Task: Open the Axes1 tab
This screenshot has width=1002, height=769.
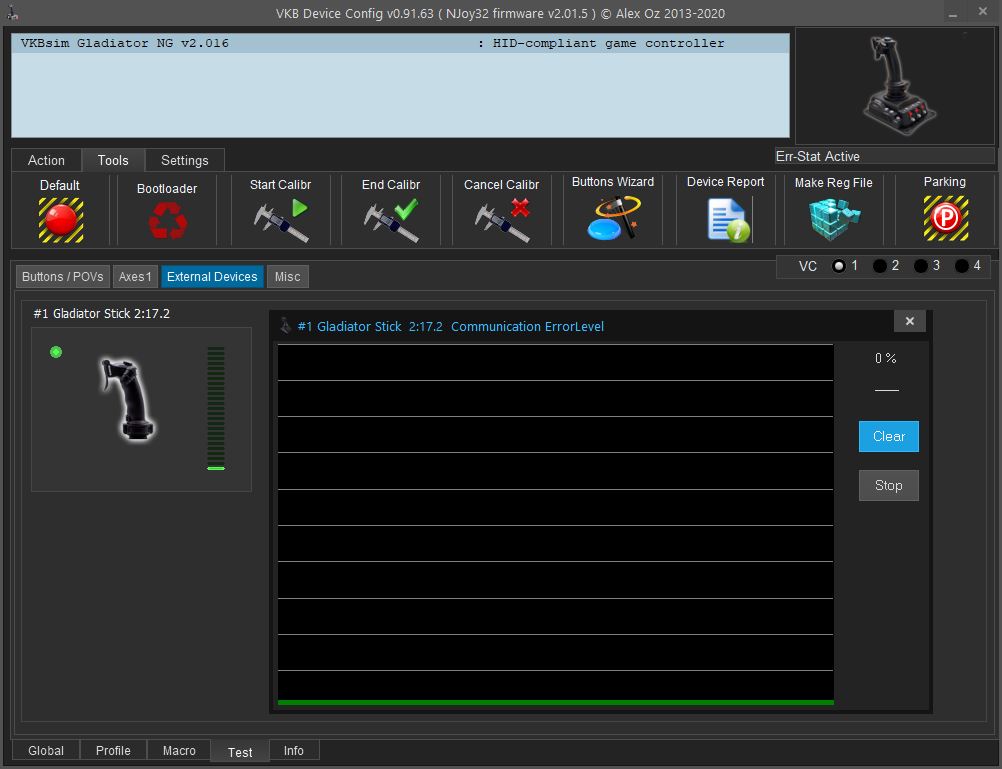Action: pos(135,277)
